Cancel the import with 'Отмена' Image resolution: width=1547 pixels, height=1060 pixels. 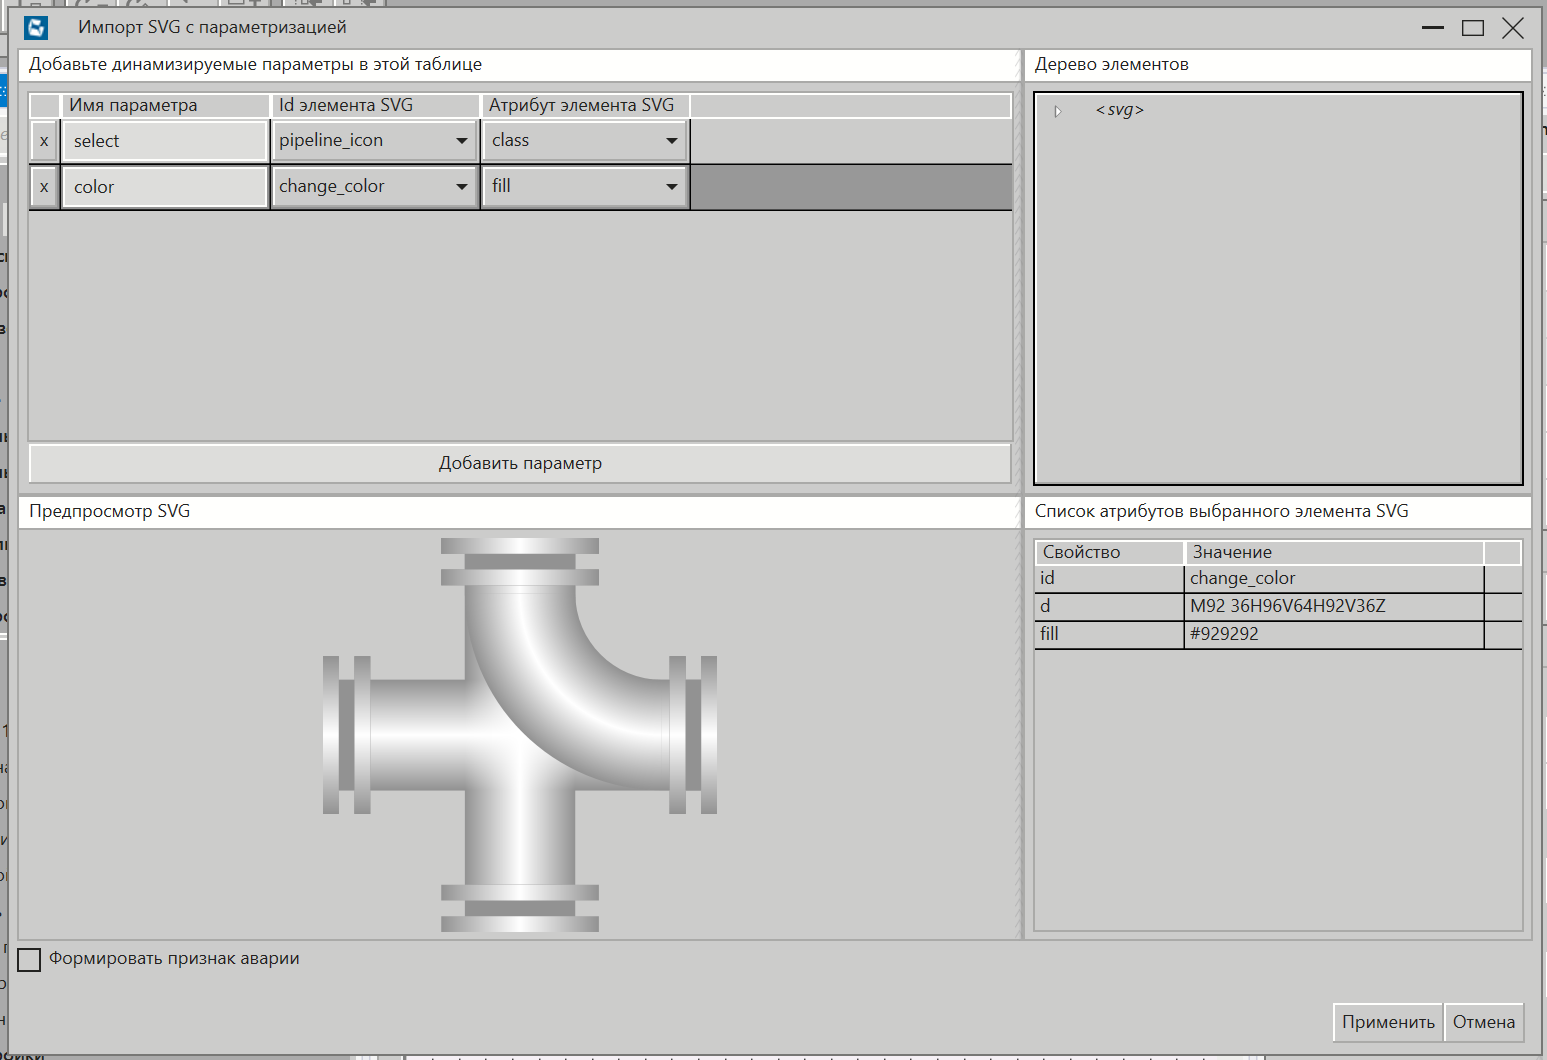1483,1022
